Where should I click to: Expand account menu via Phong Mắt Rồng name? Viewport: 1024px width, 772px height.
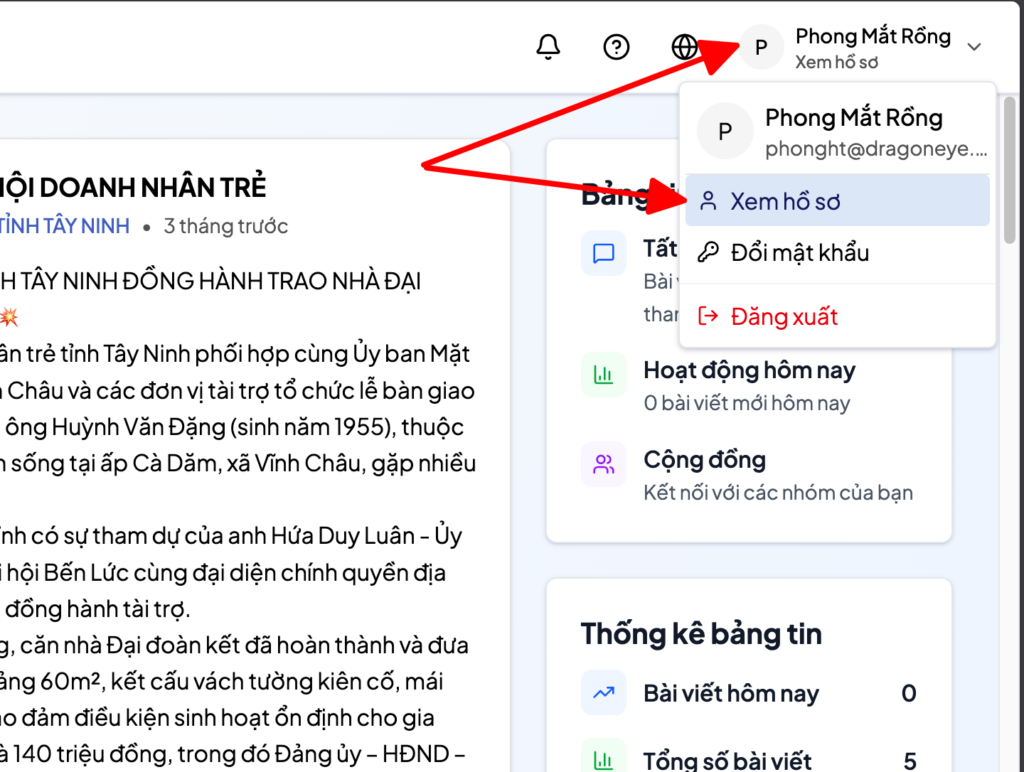click(x=872, y=37)
